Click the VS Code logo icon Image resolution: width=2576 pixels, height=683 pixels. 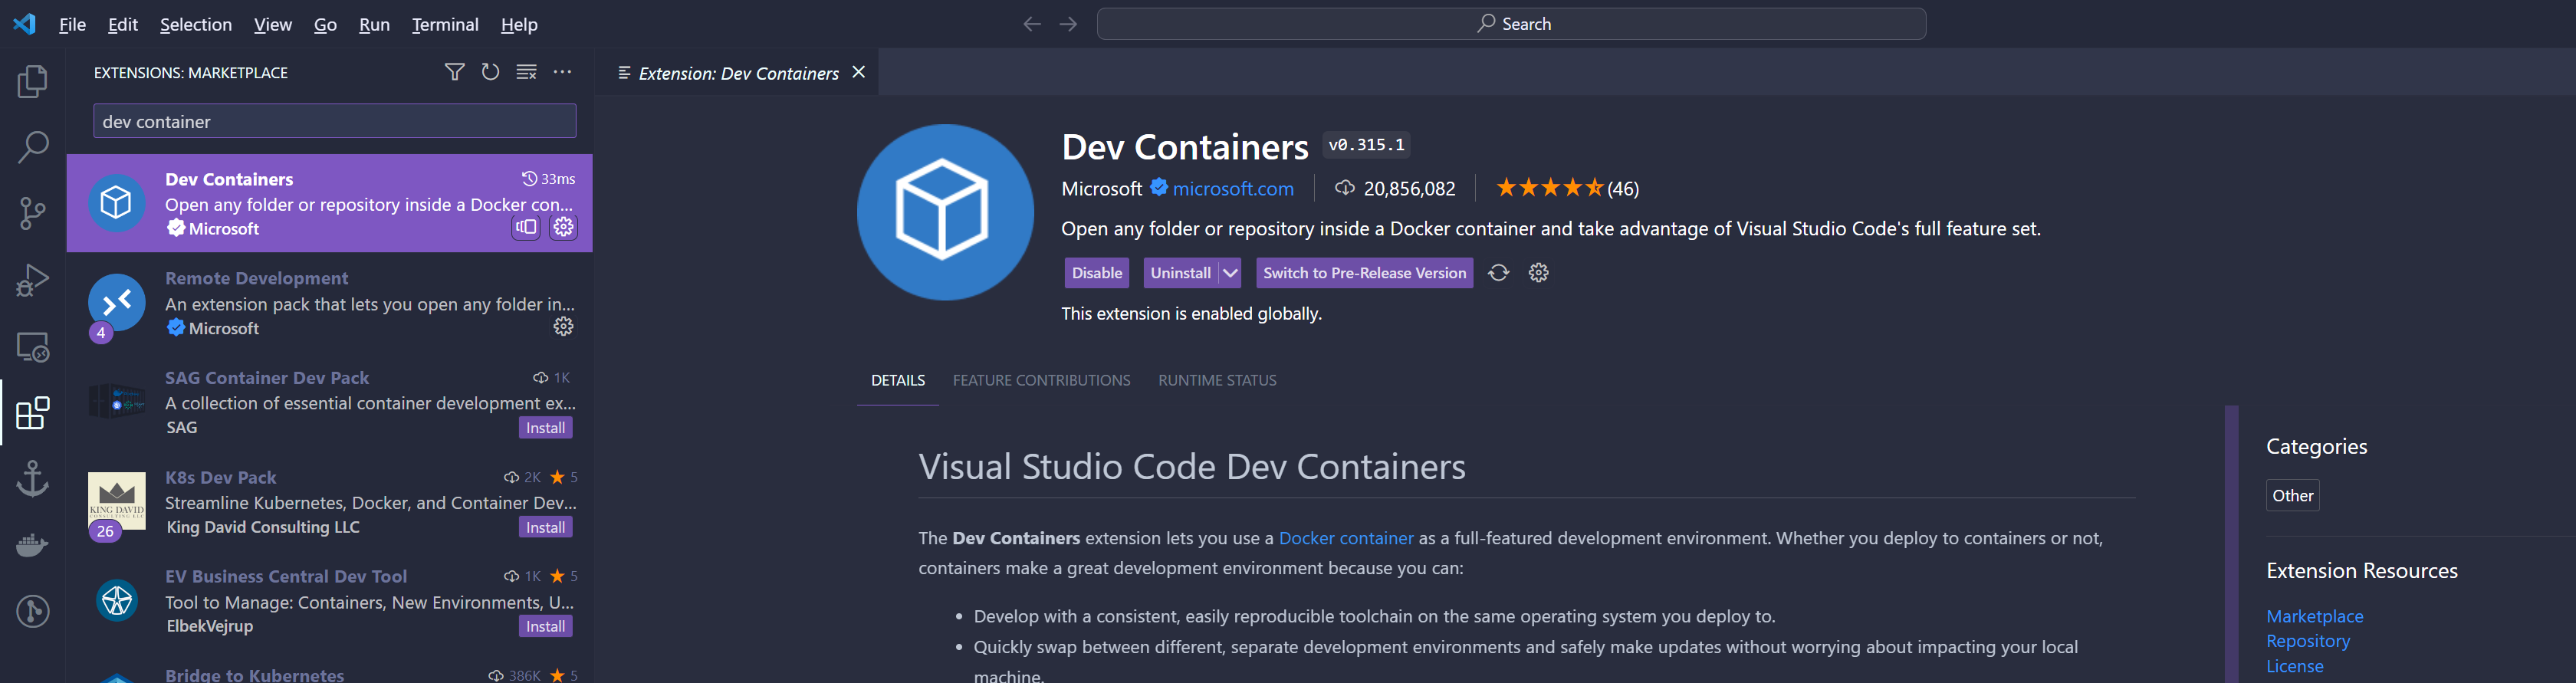pos(24,24)
